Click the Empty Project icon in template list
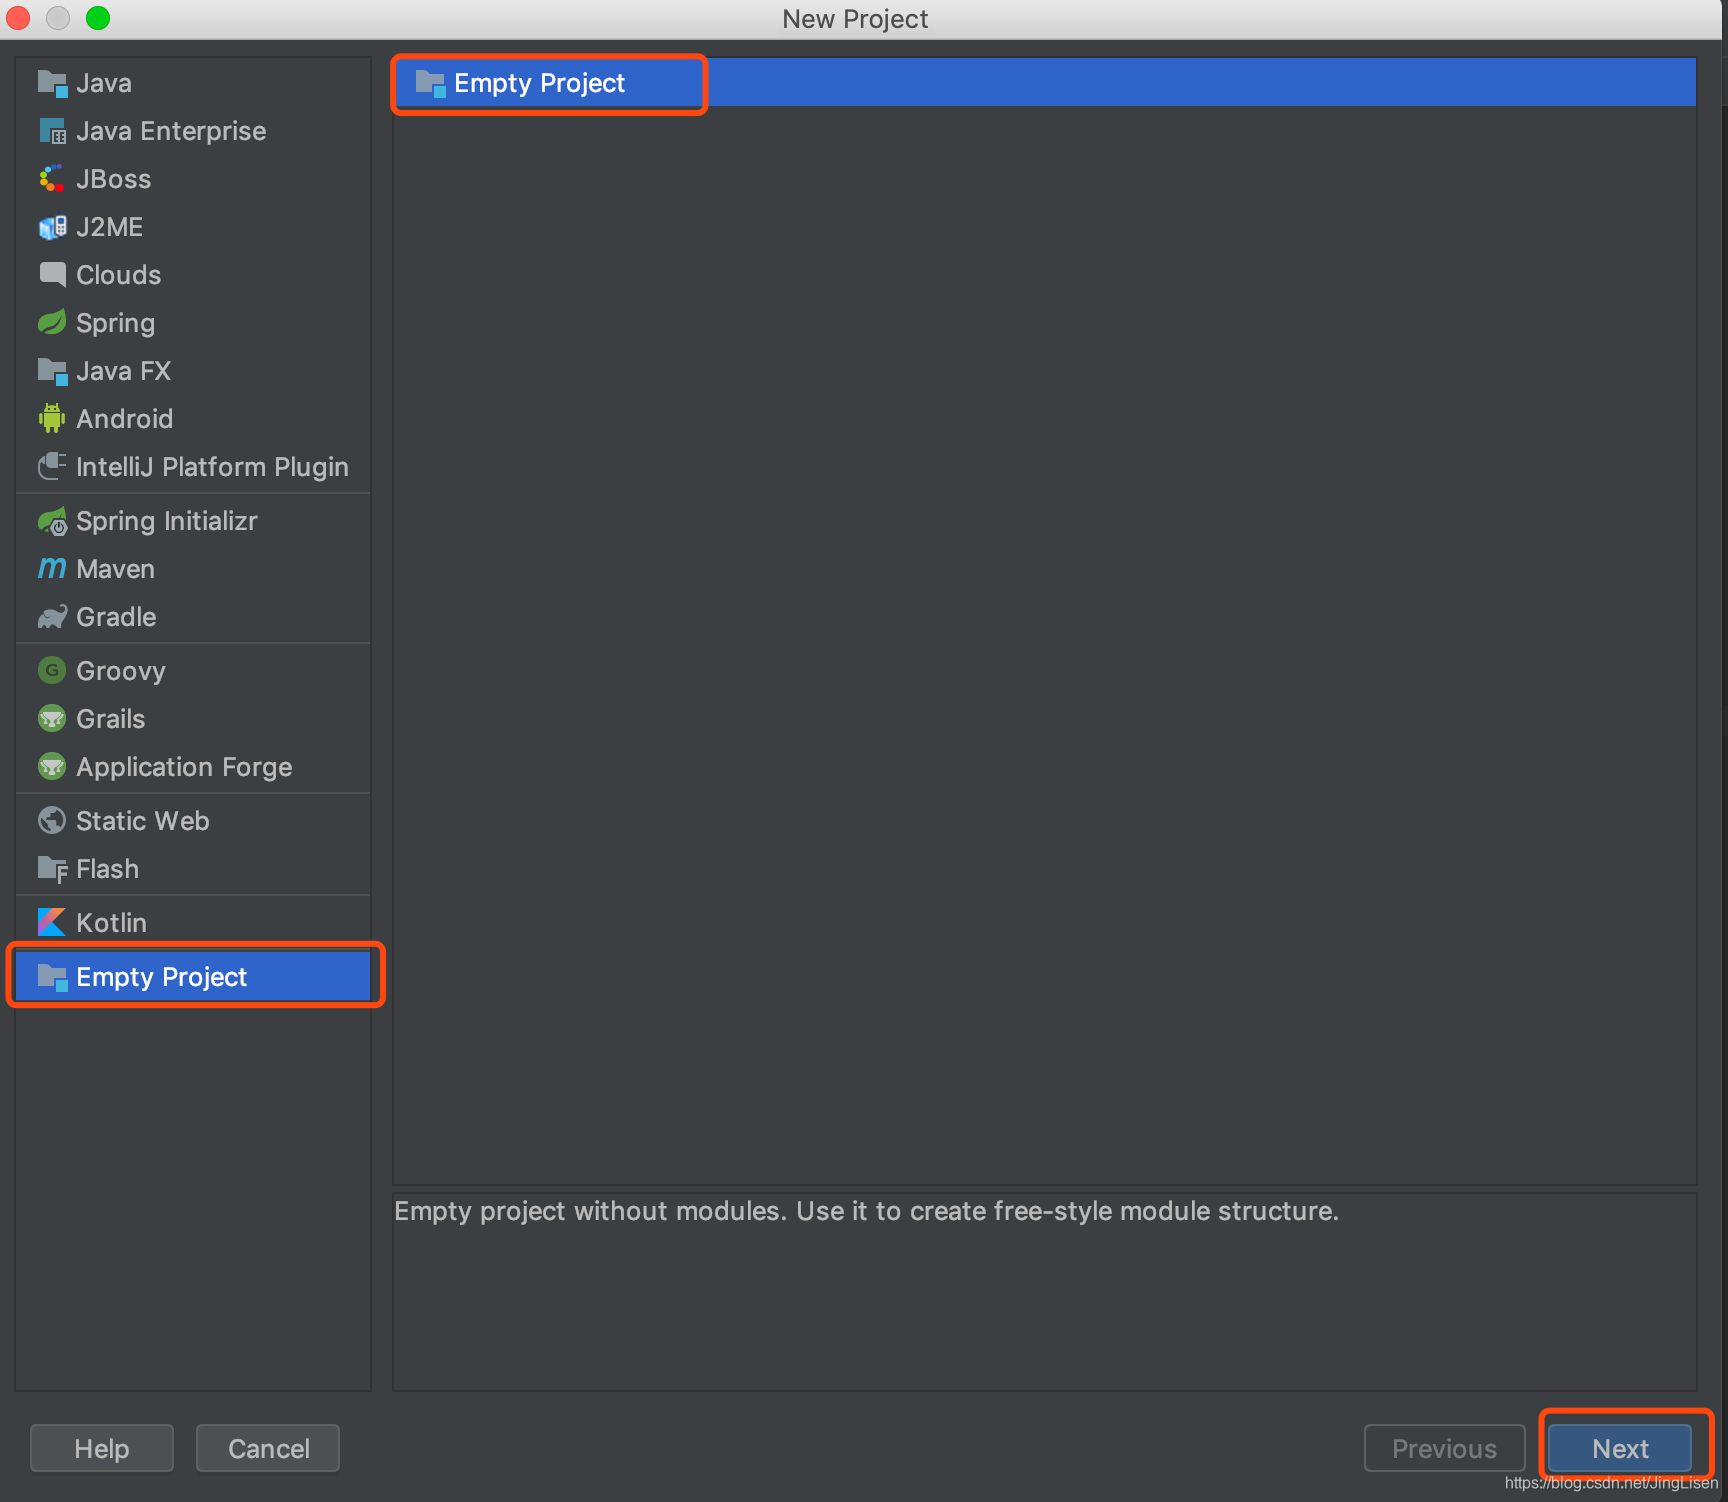 [430, 83]
